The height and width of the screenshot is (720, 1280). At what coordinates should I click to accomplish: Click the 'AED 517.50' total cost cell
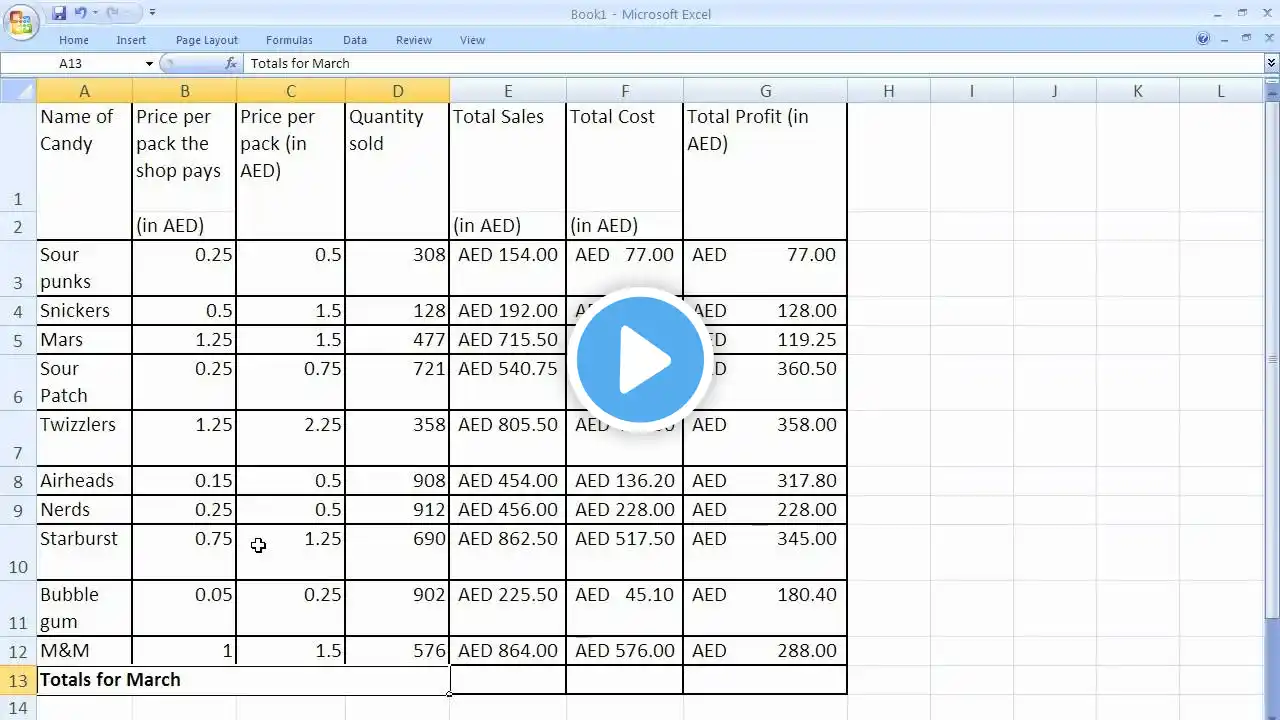click(625, 552)
